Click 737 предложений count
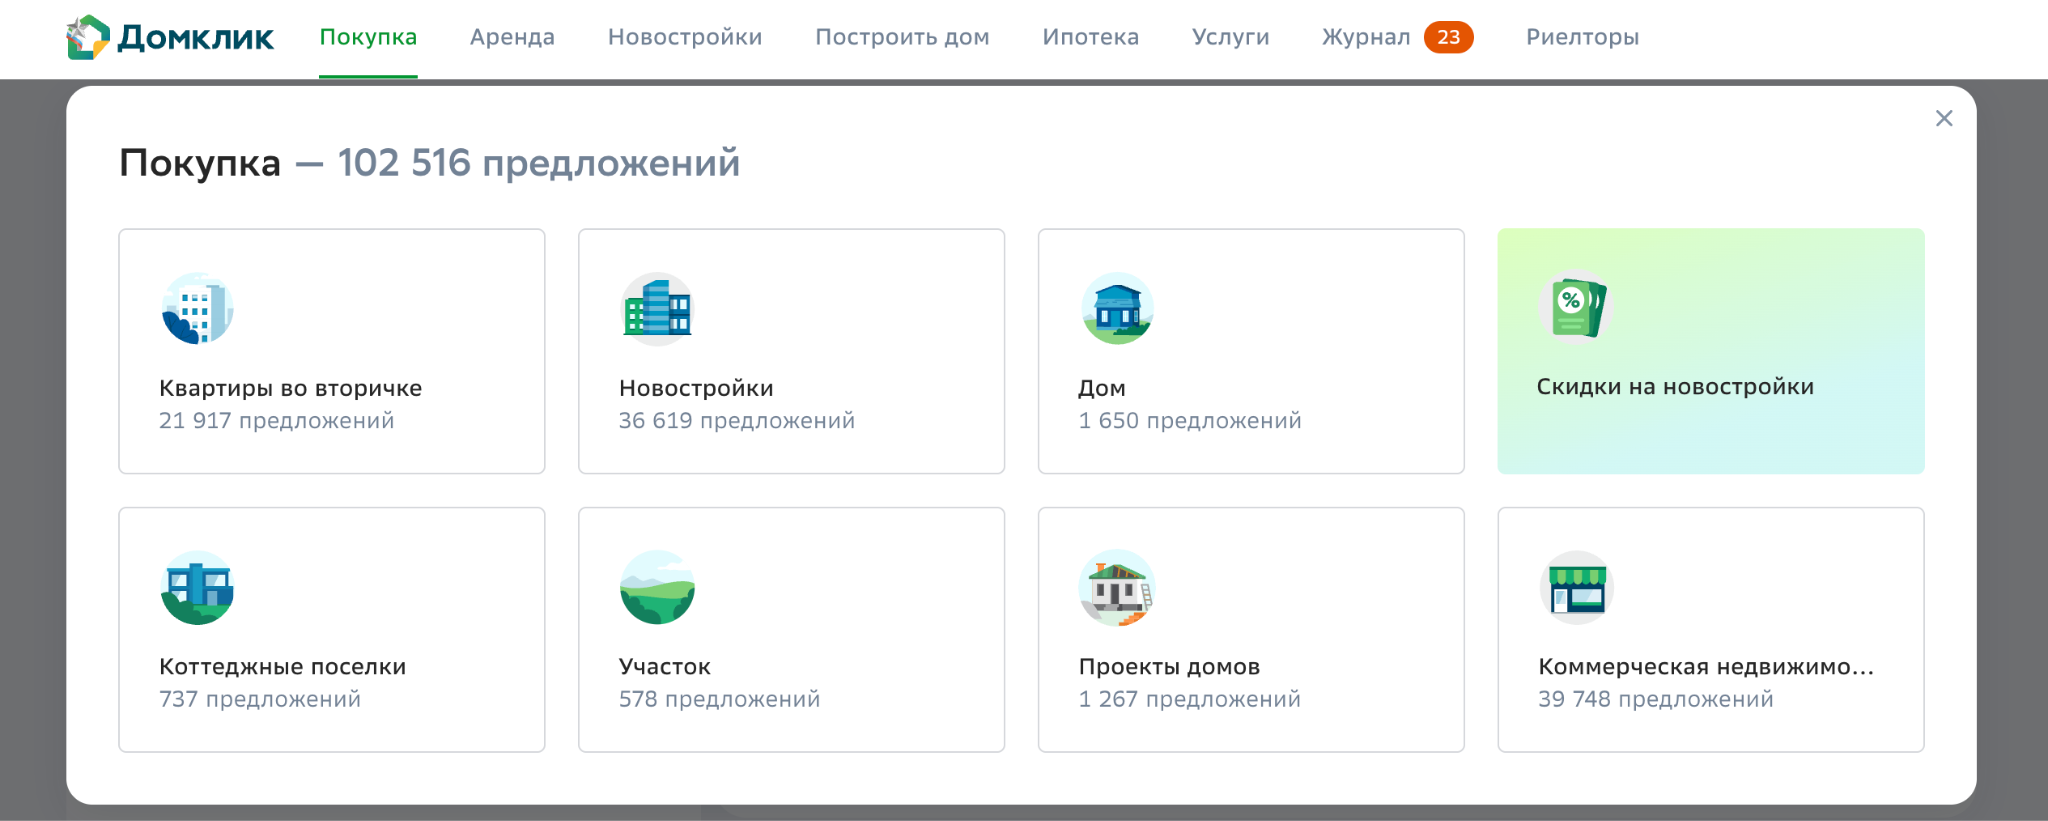The width and height of the screenshot is (2048, 821). 260,699
